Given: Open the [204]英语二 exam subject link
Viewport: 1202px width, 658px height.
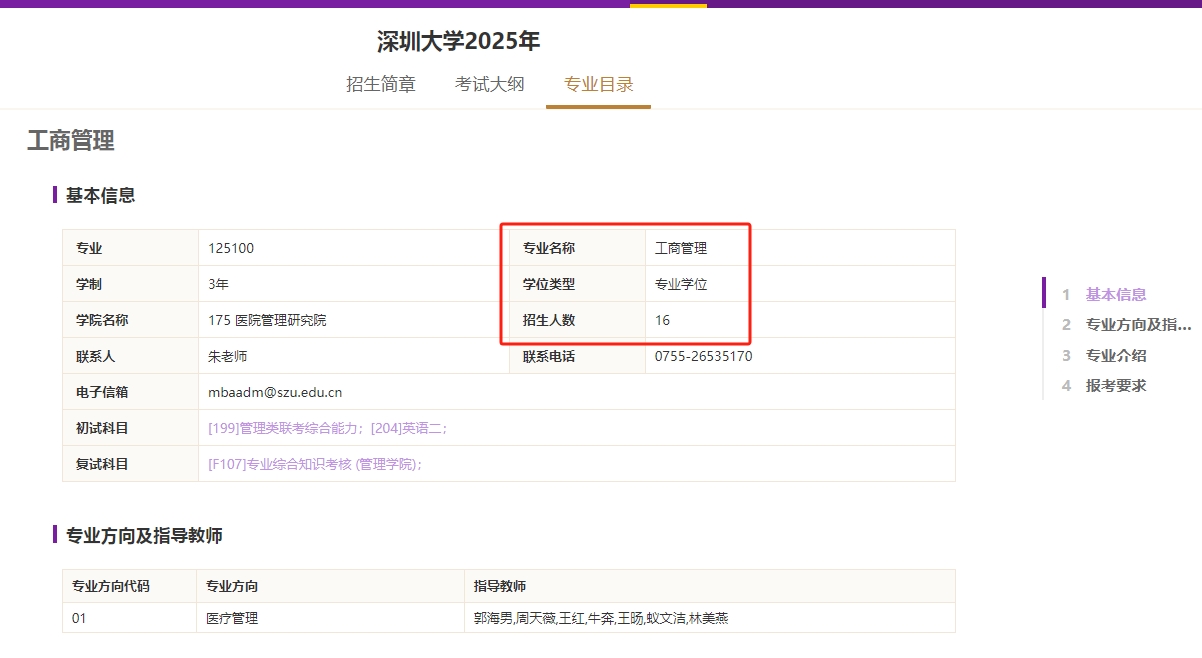Looking at the screenshot, I should [406, 428].
